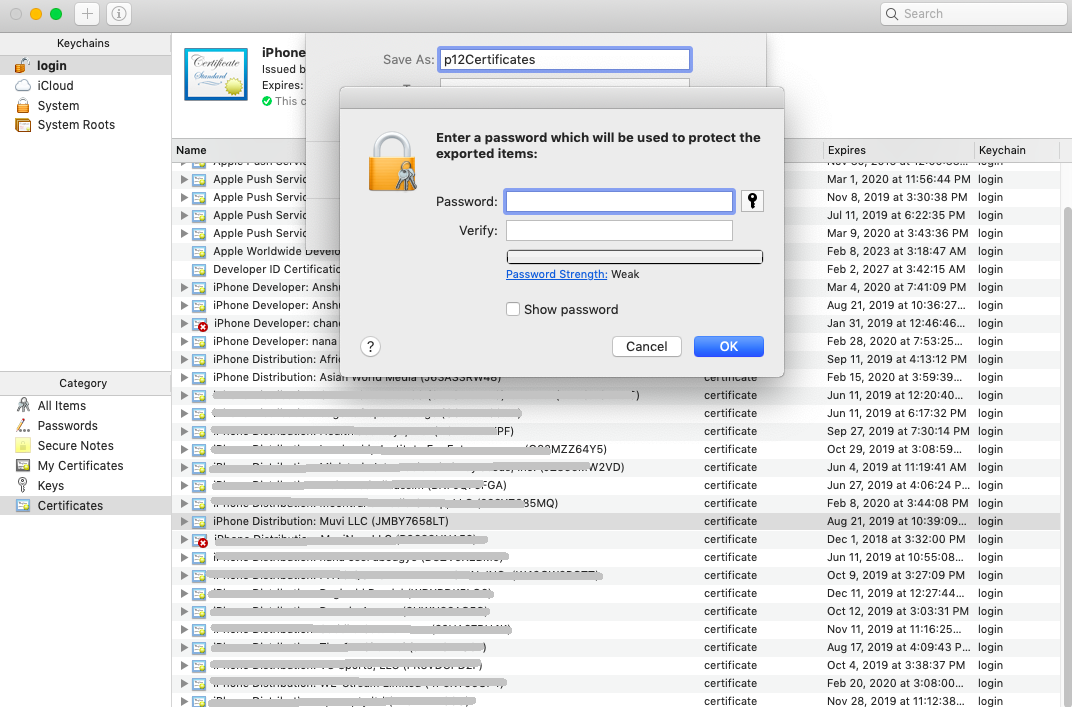This screenshot has width=1072, height=707.
Task: Click the Search field in the toolbar
Action: 974,14
